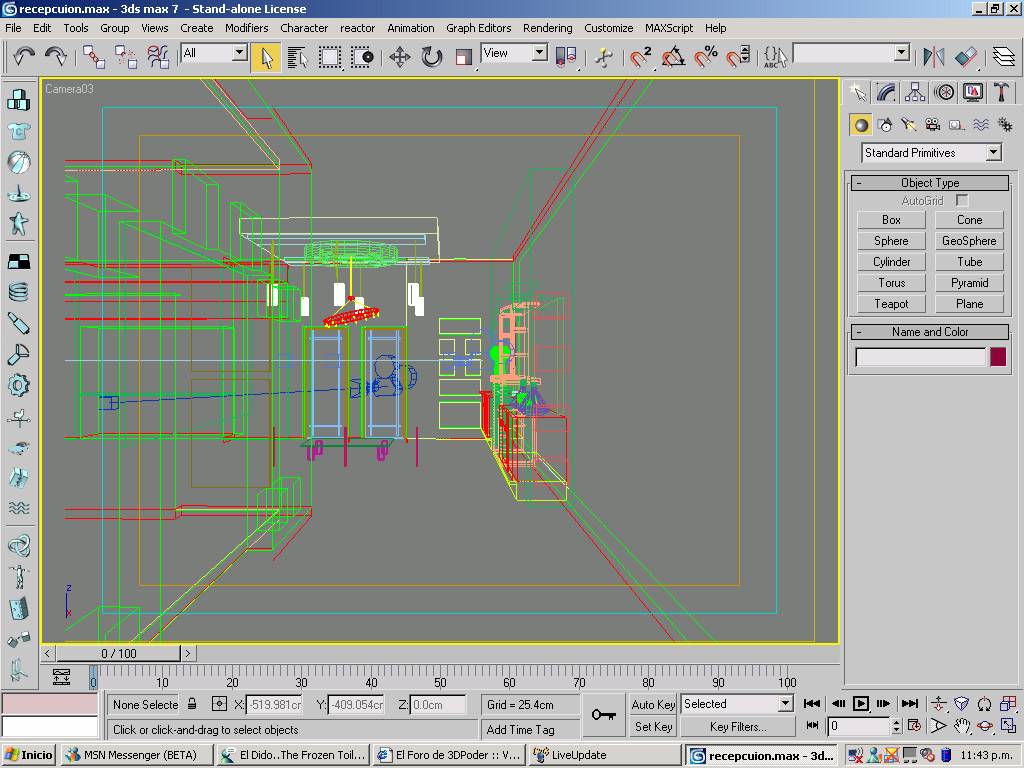Open the Graph Editors menu

tap(479, 28)
